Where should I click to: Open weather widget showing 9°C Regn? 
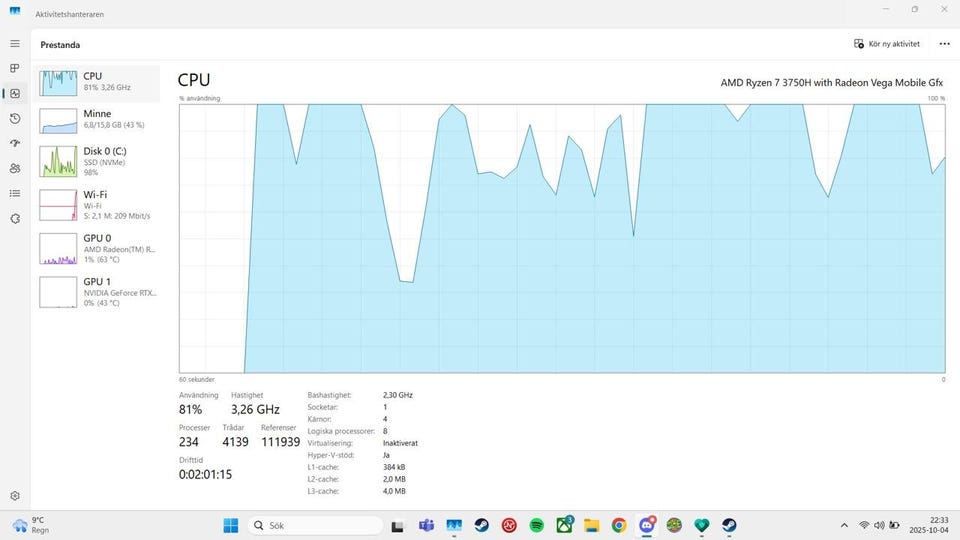(x=31, y=525)
